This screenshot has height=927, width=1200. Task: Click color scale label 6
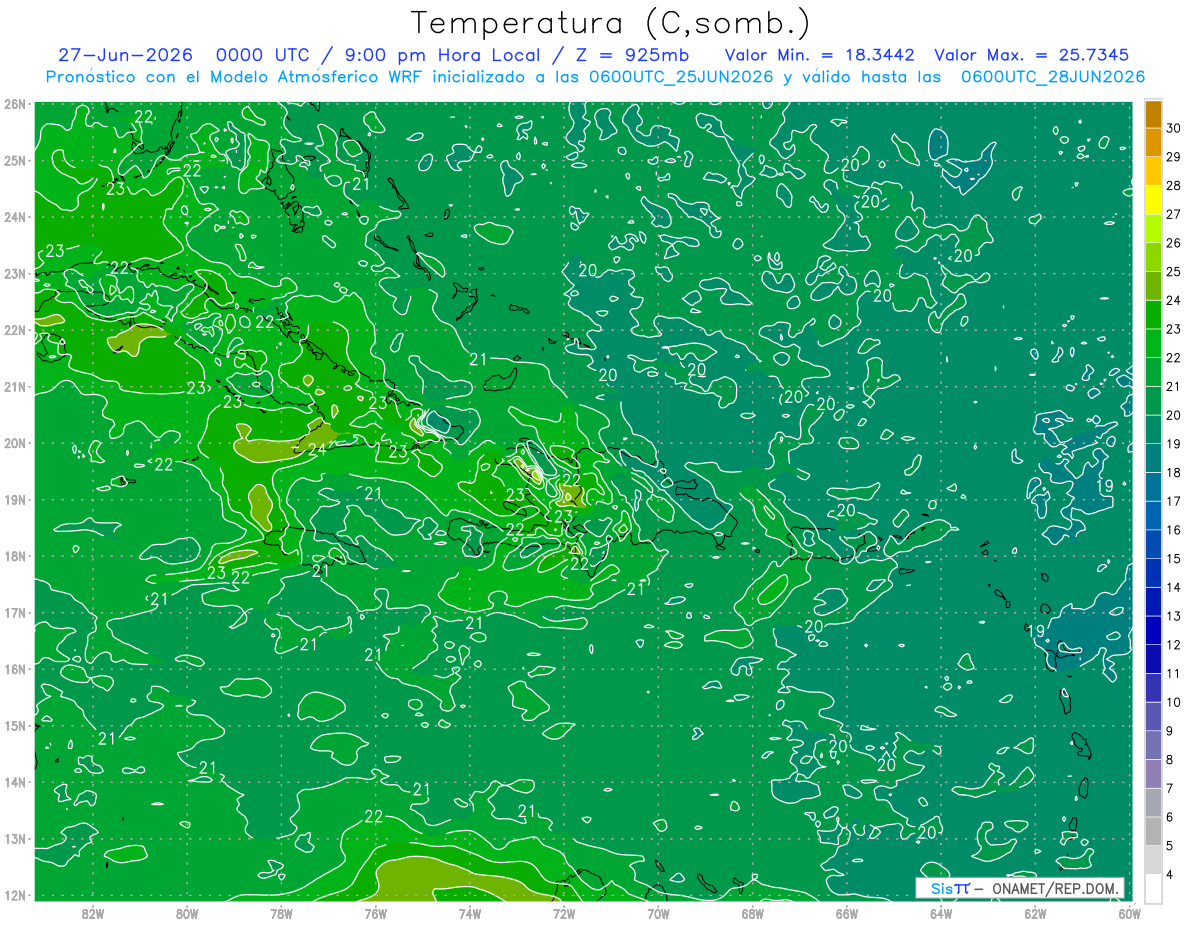point(1171,816)
